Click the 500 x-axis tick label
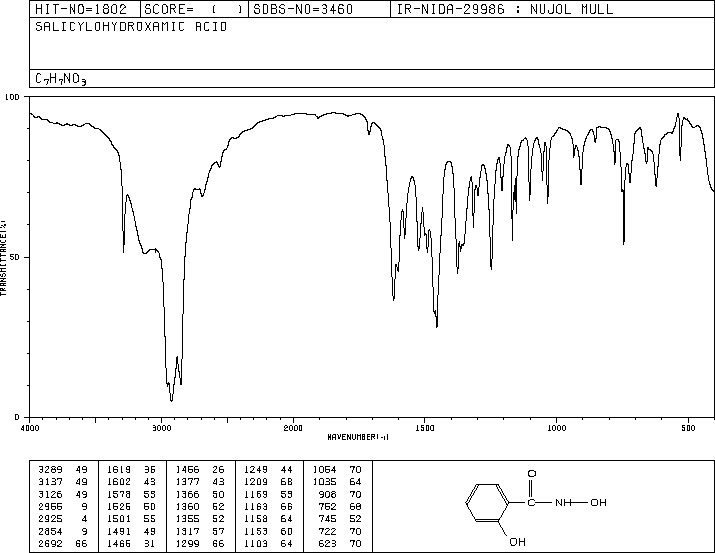 tap(688, 428)
